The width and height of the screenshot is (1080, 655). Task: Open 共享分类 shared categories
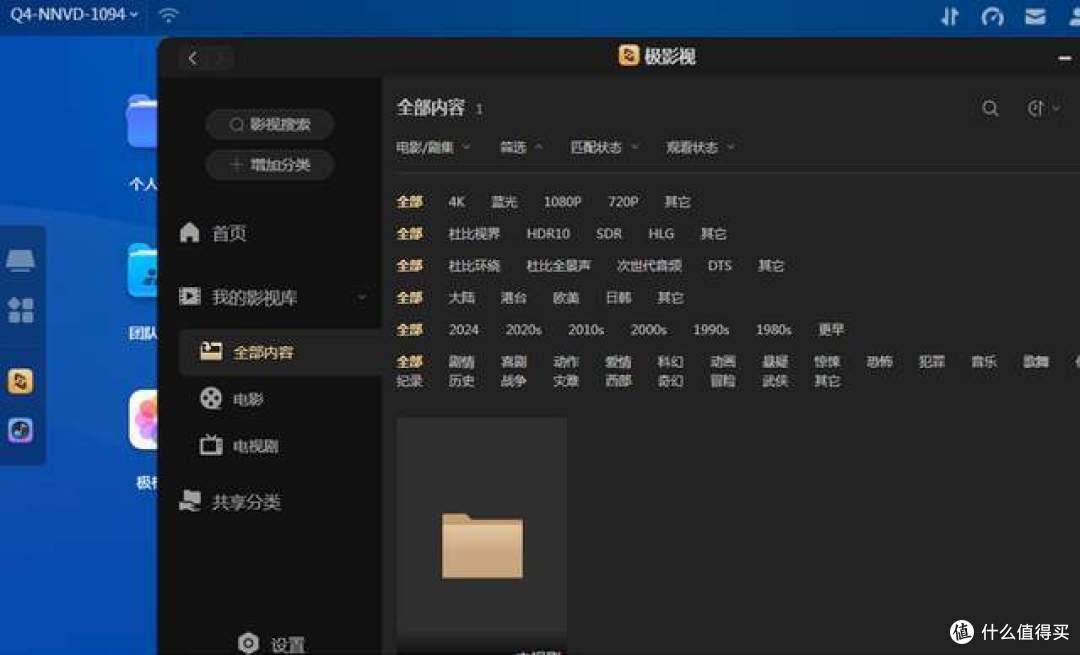pyautogui.click(x=230, y=501)
